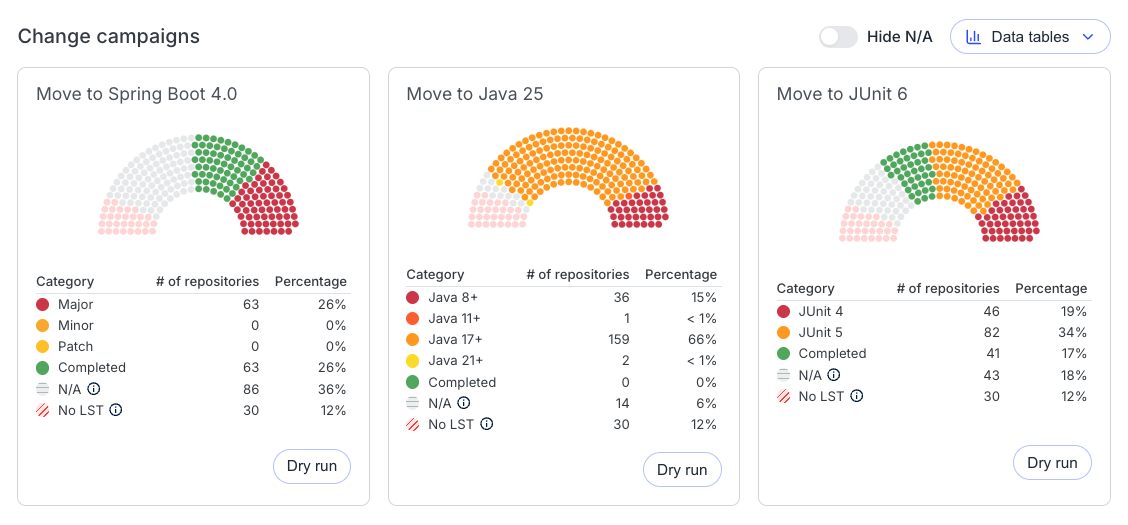Image resolution: width=1128 pixels, height=525 pixels.
Task: Click the bar chart icon in Data tables
Action: tap(973, 37)
